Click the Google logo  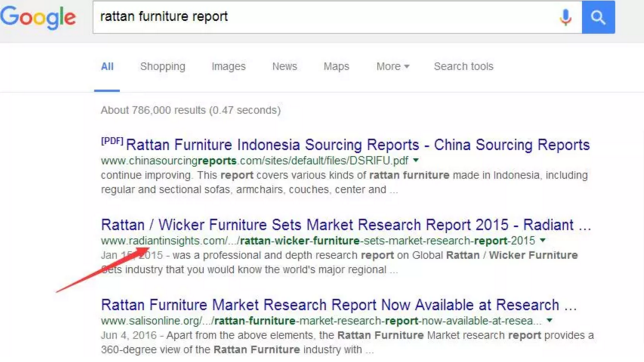tap(38, 17)
